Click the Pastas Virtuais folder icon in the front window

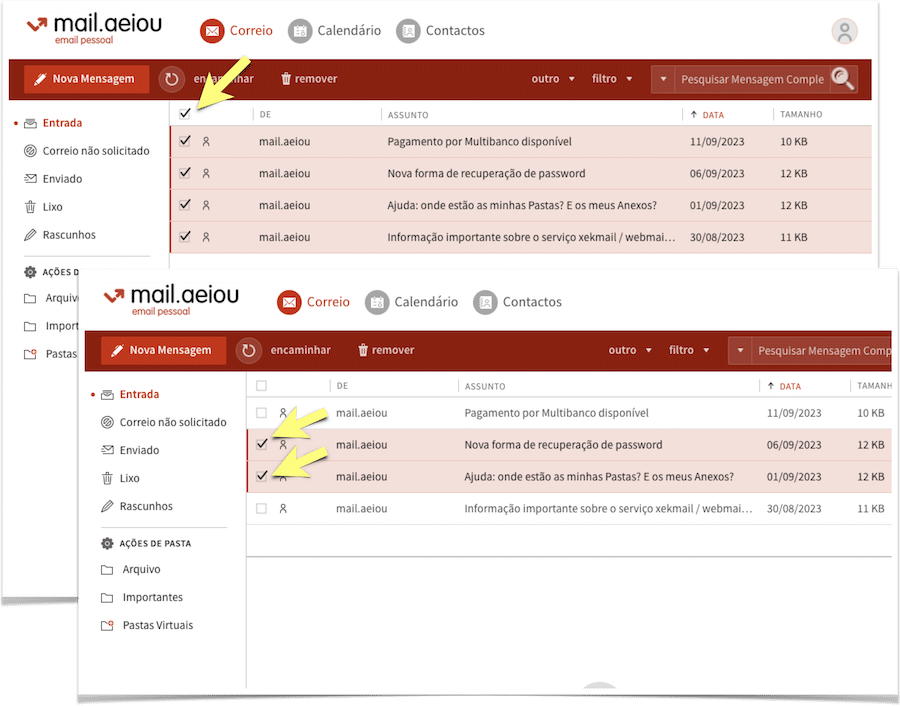tap(108, 626)
